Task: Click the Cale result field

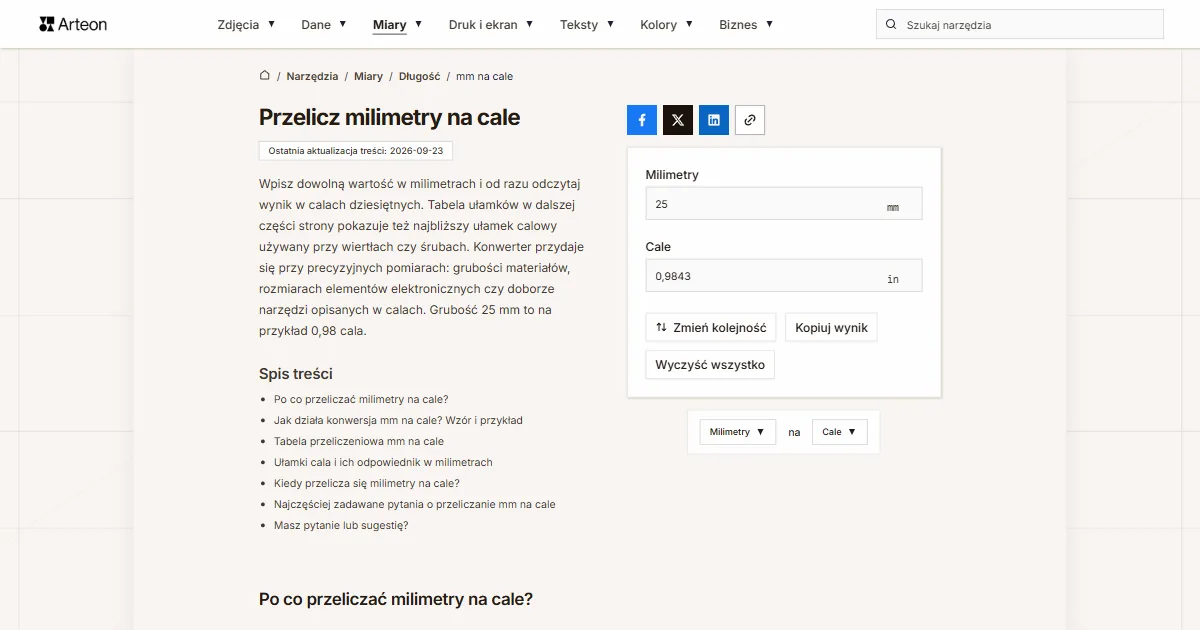Action: [x=784, y=276]
